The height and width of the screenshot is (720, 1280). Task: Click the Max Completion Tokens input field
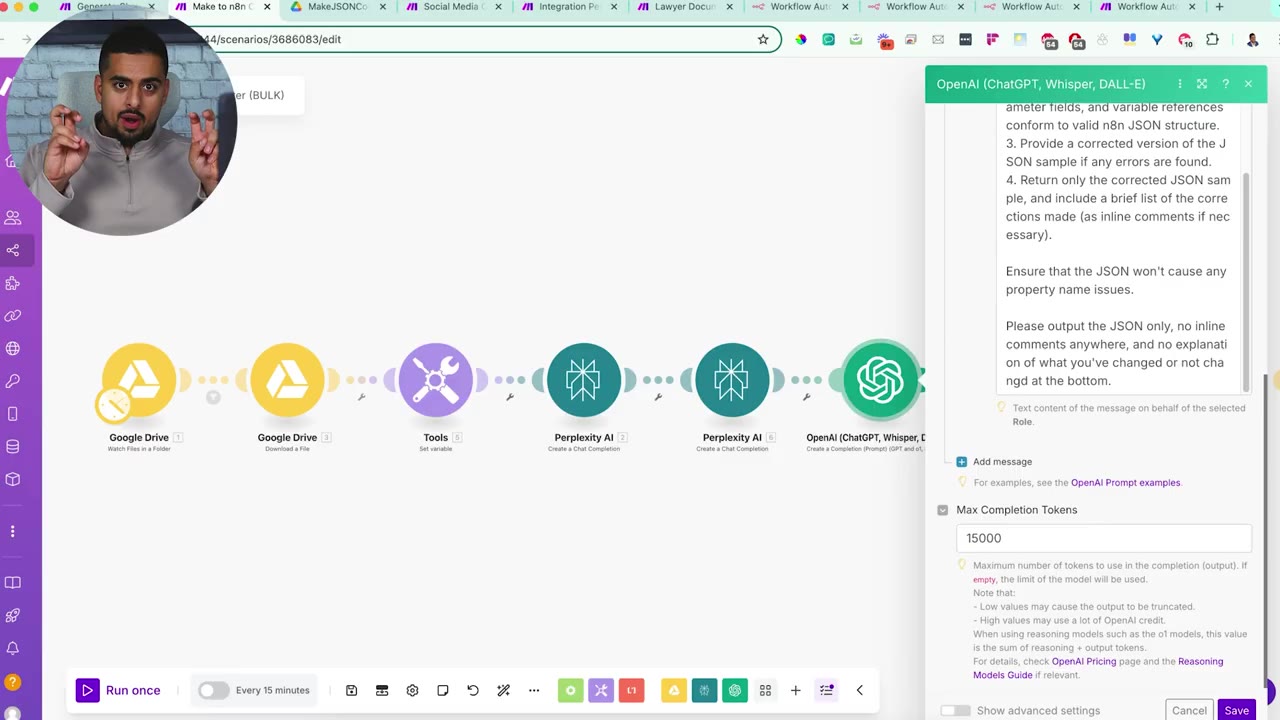coord(1104,538)
